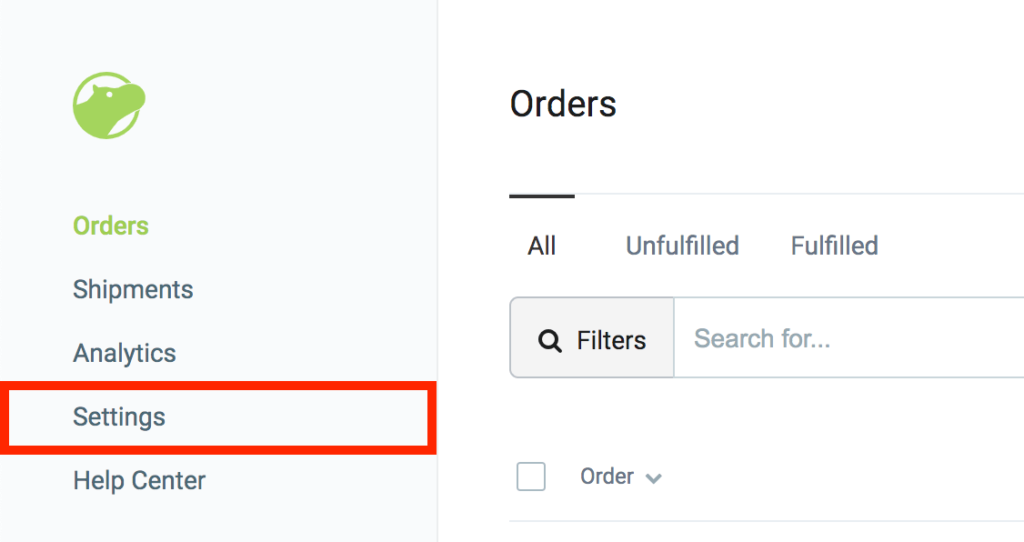Image resolution: width=1024 pixels, height=542 pixels.
Task: Show the Fulfilled orders tab
Action: [x=834, y=246]
